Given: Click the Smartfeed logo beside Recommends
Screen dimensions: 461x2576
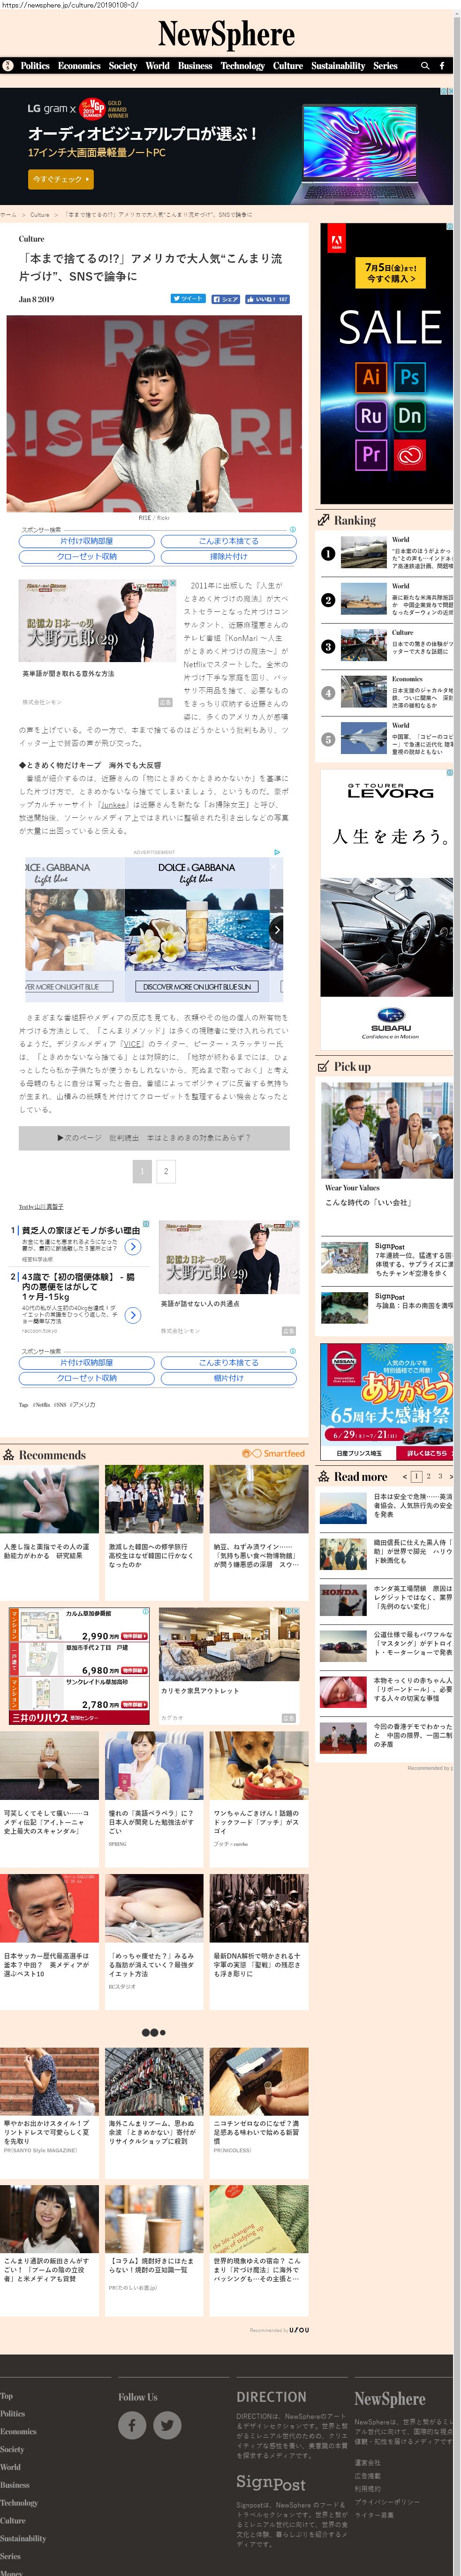Looking at the screenshot, I should click(273, 1453).
